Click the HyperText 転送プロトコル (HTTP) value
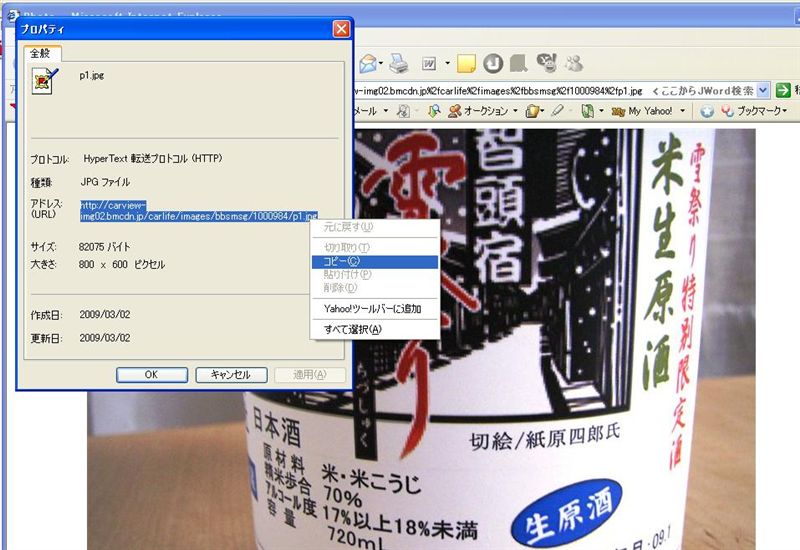Screen dimensions: 800x550 [x=153, y=159]
